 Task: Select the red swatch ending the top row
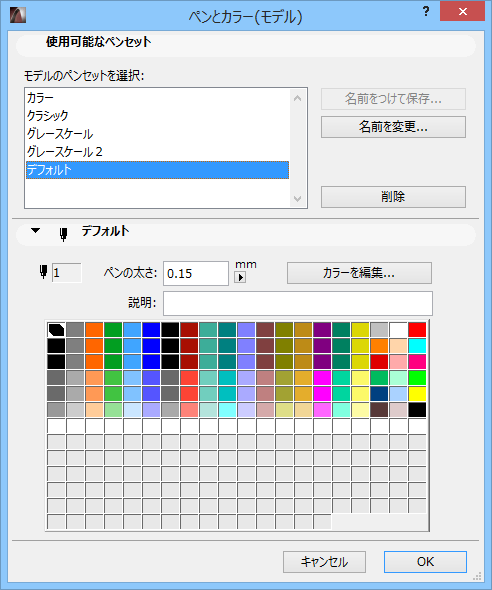pos(417,330)
